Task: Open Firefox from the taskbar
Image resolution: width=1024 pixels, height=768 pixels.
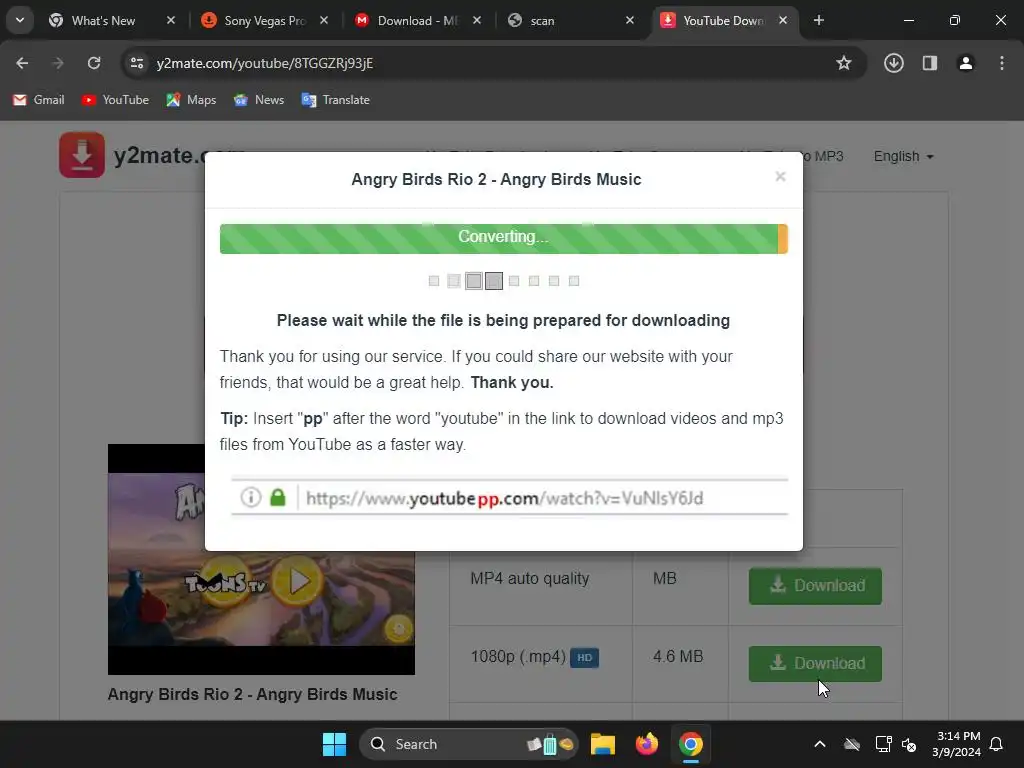Action: (647, 744)
